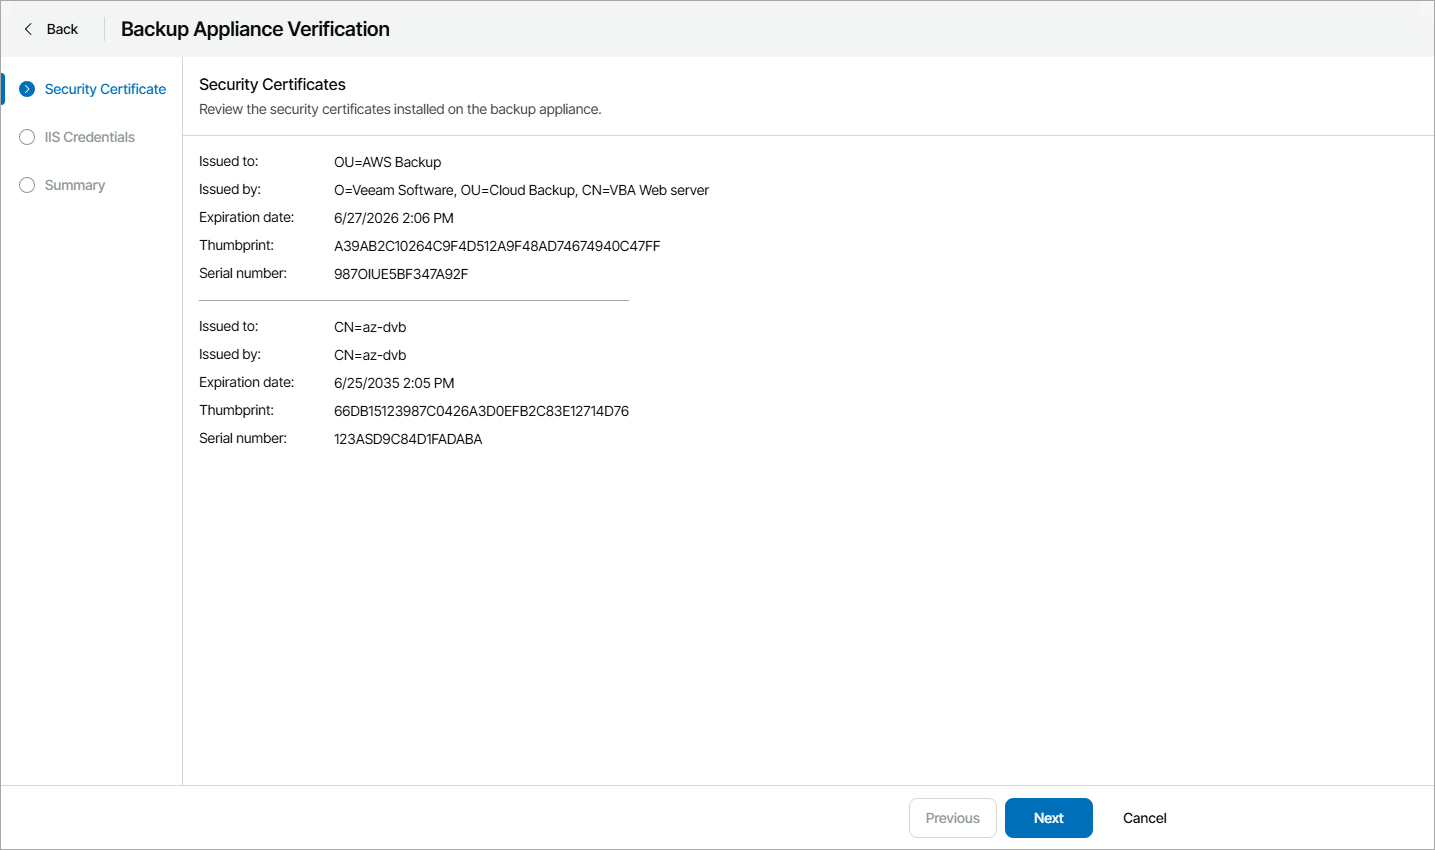1435x850 pixels.
Task: Click Next to proceed to IIS Credentials
Action: [x=1048, y=817]
